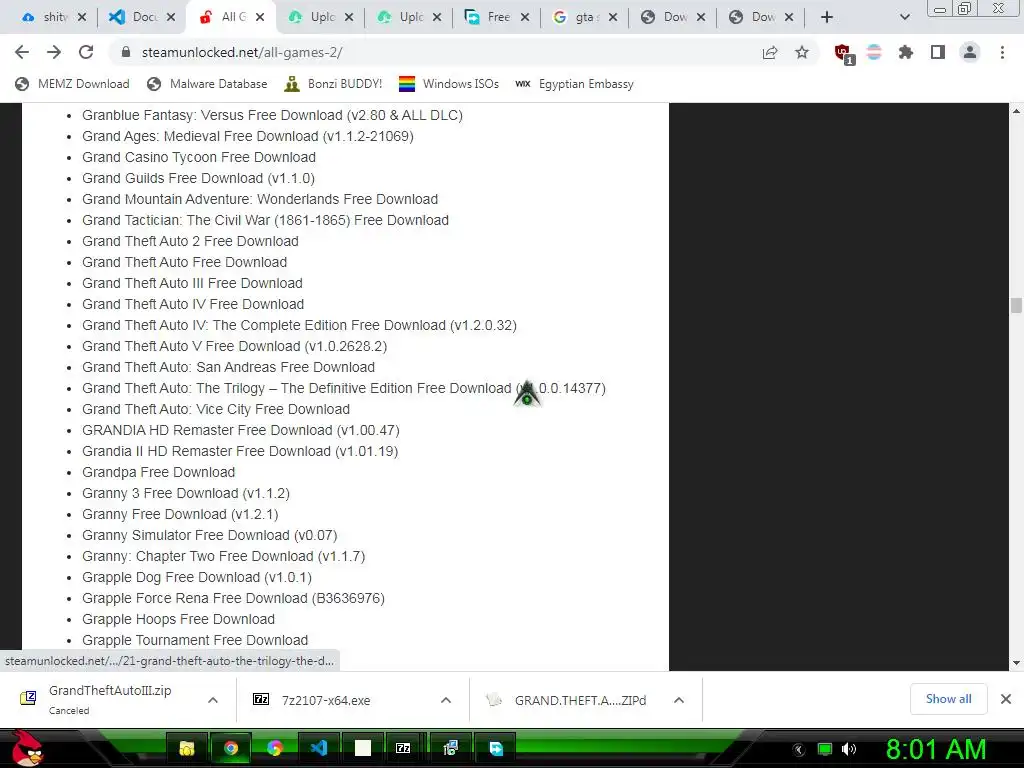Open the uBlock Origin extension
1024x768 pixels.
(843, 54)
